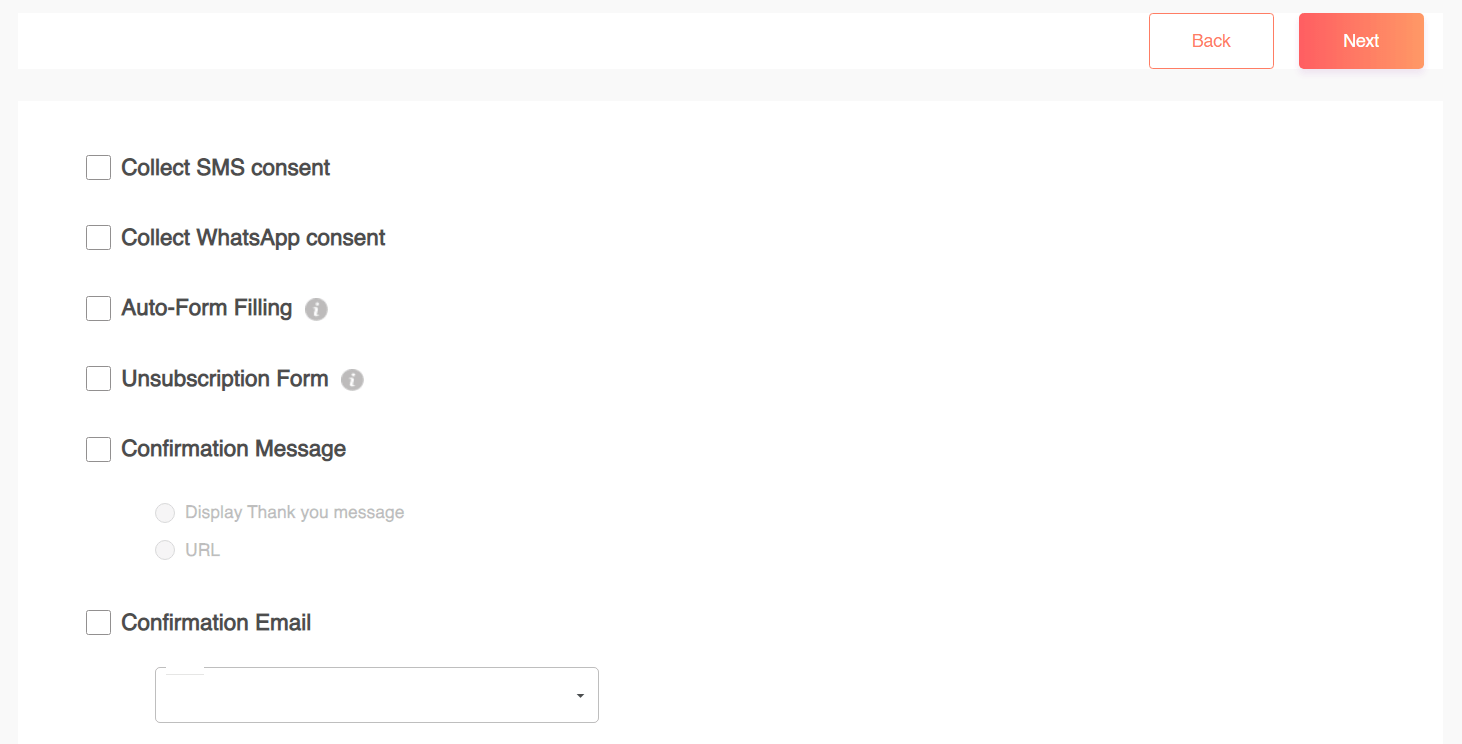Click the Confirmation Message label text

233,449
